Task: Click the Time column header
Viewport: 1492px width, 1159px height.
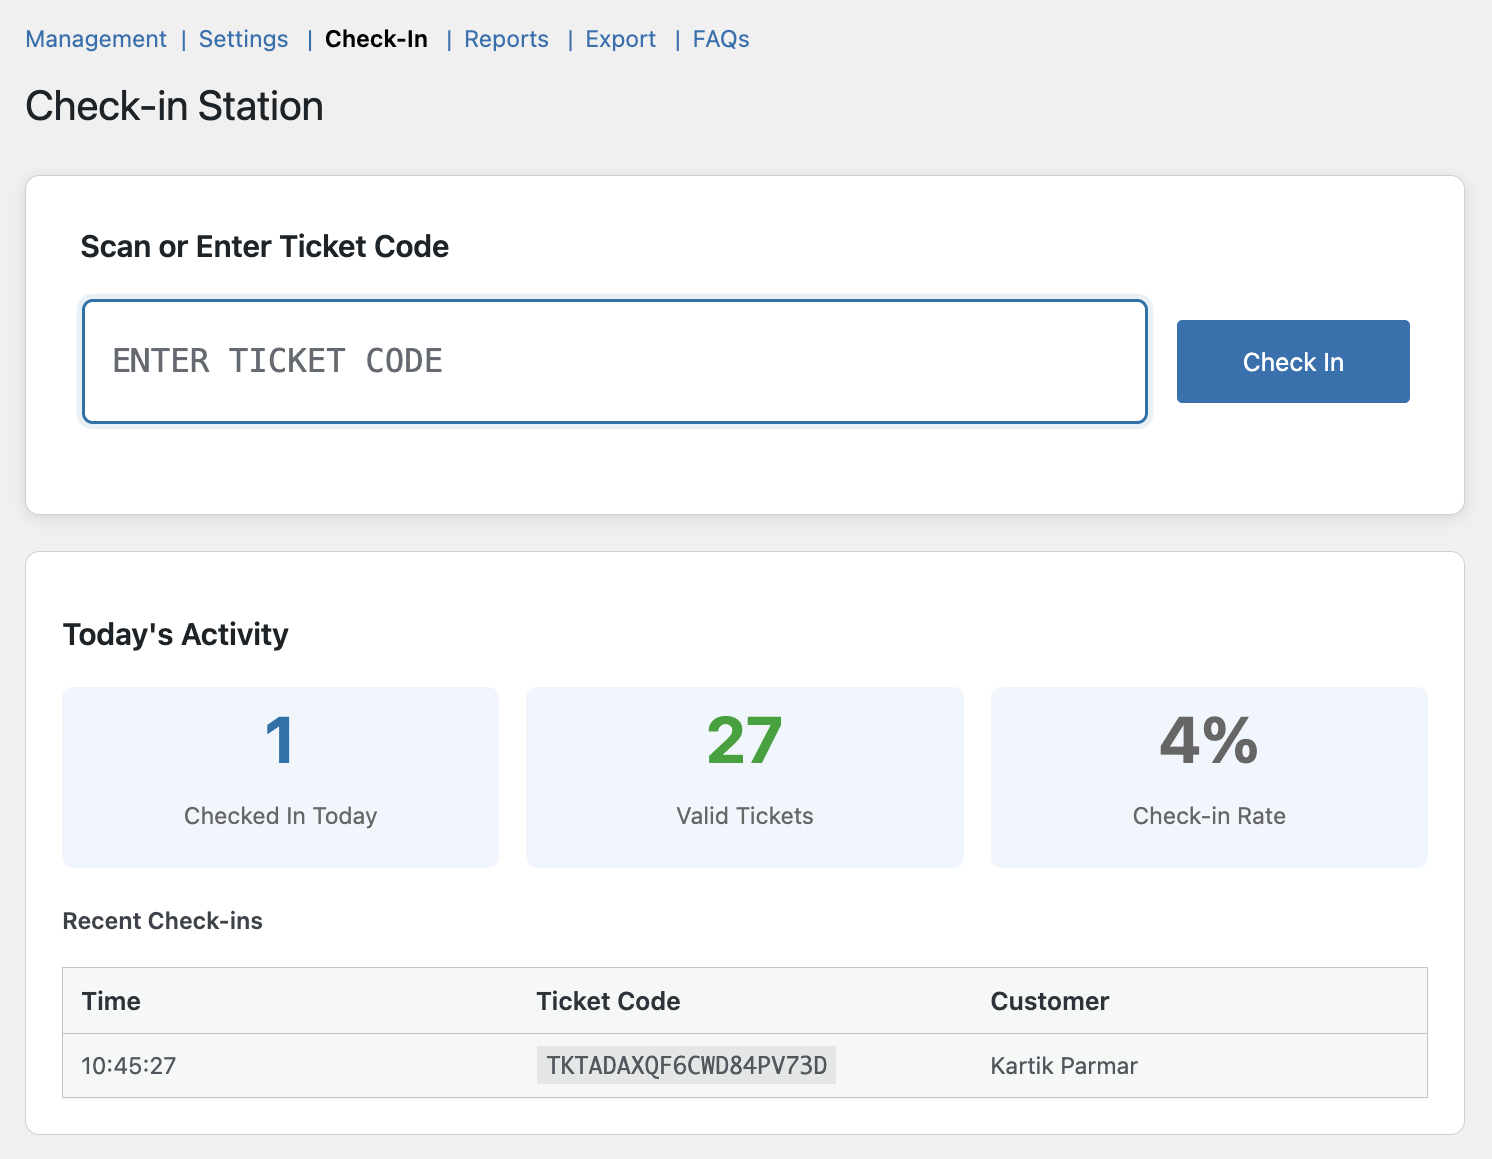Action: (111, 1001)
